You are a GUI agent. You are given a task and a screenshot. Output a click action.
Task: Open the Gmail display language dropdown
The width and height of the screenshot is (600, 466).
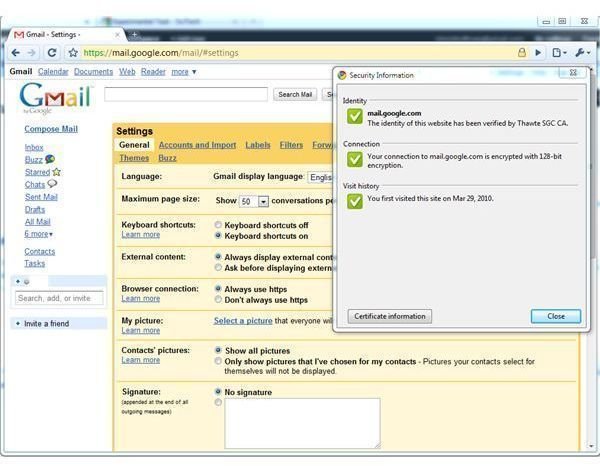(x=321, y=178)
